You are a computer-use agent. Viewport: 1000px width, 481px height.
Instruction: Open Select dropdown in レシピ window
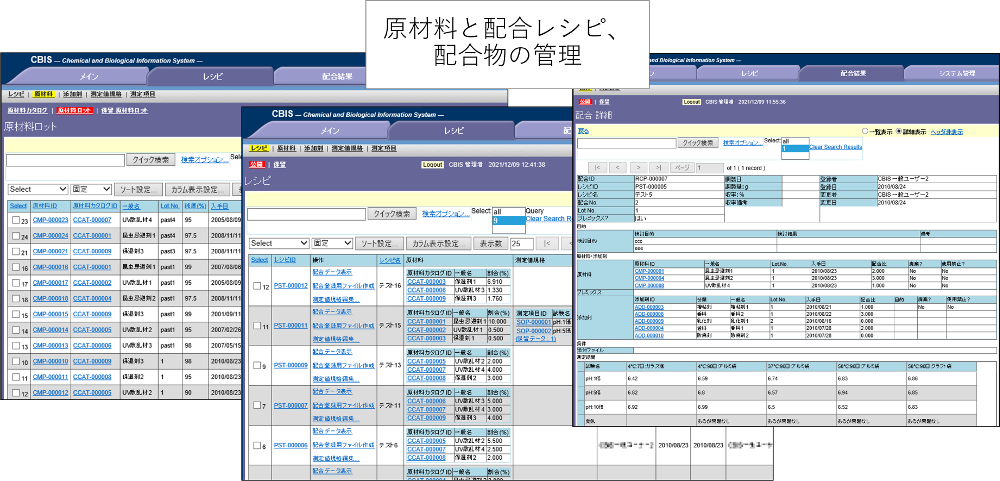[x=279, y=243]
